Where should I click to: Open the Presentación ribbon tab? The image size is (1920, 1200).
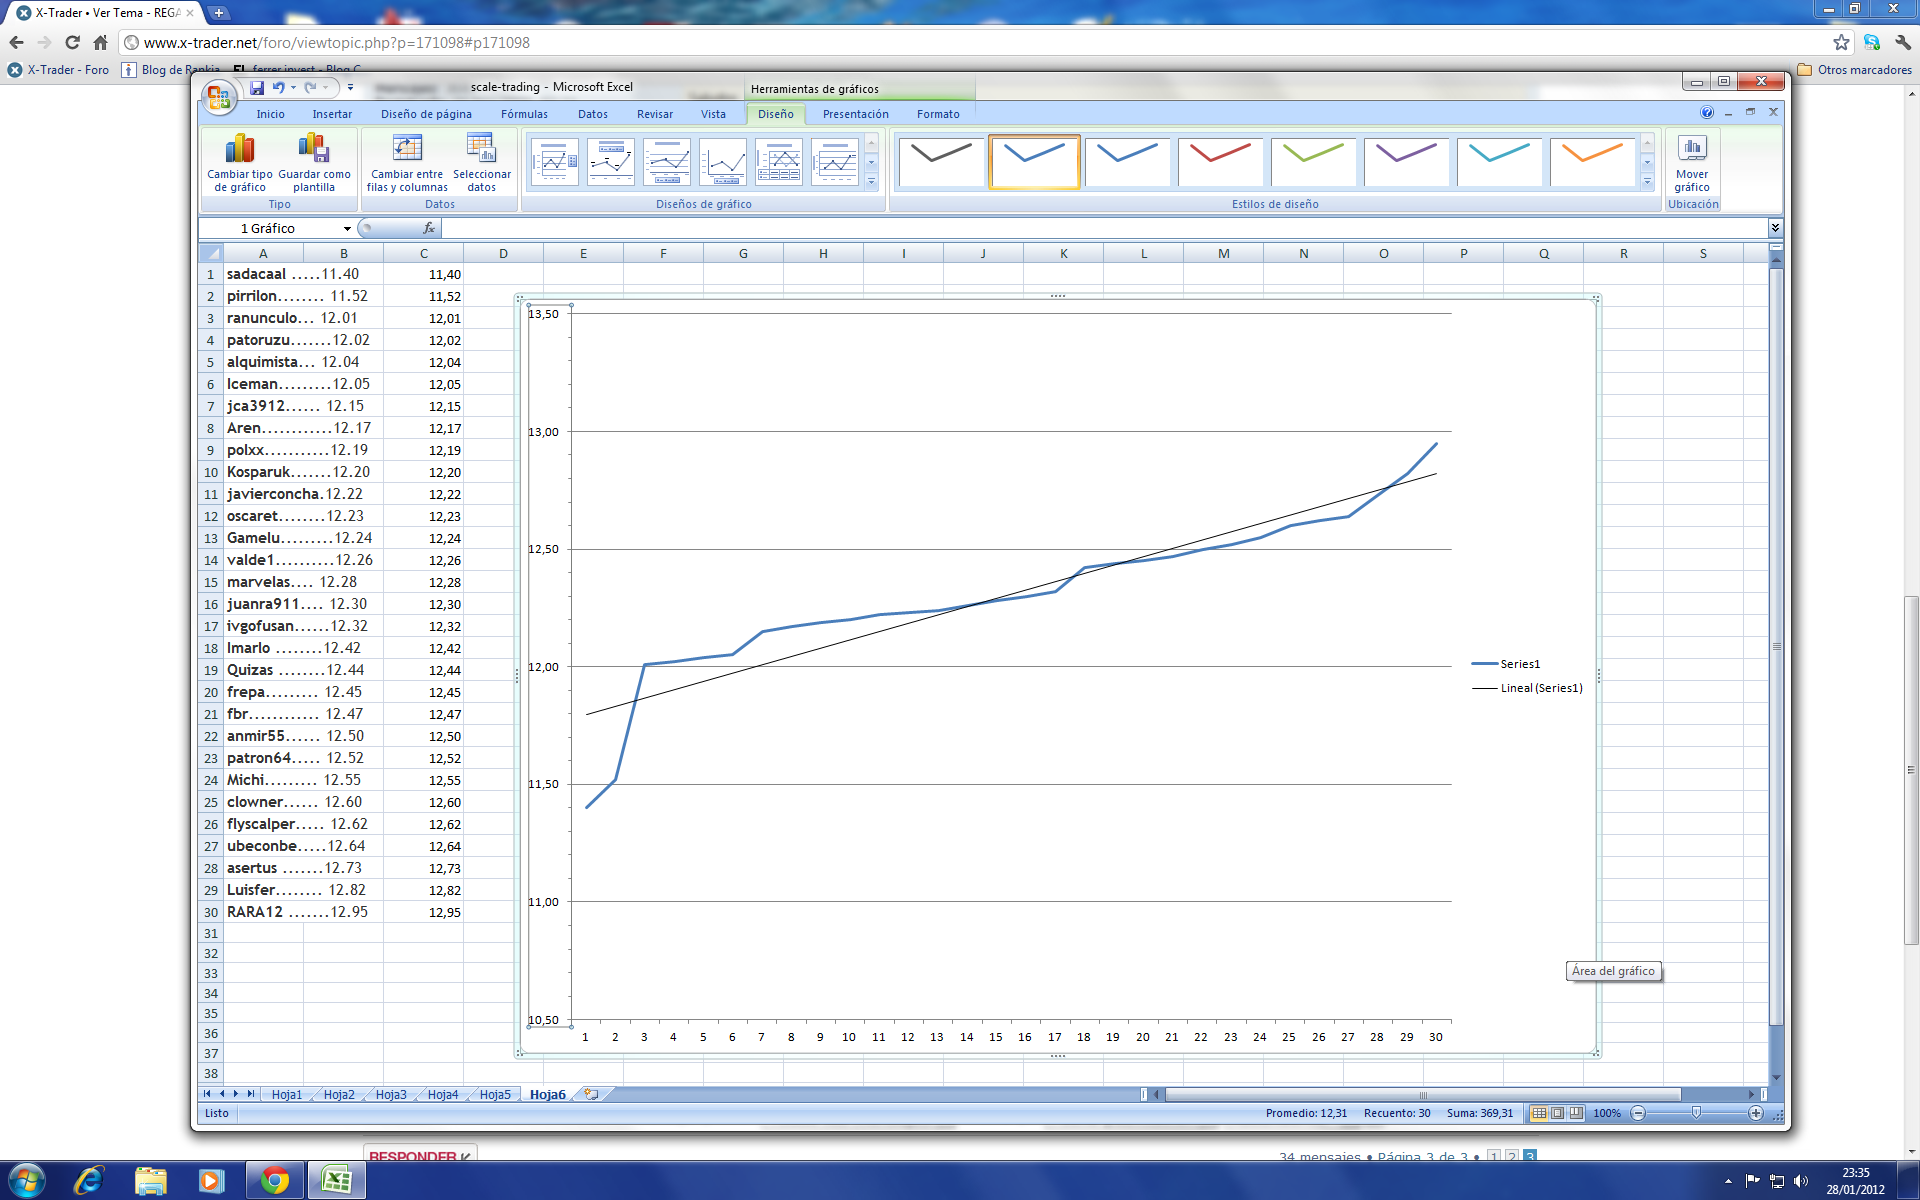point(855,114)
